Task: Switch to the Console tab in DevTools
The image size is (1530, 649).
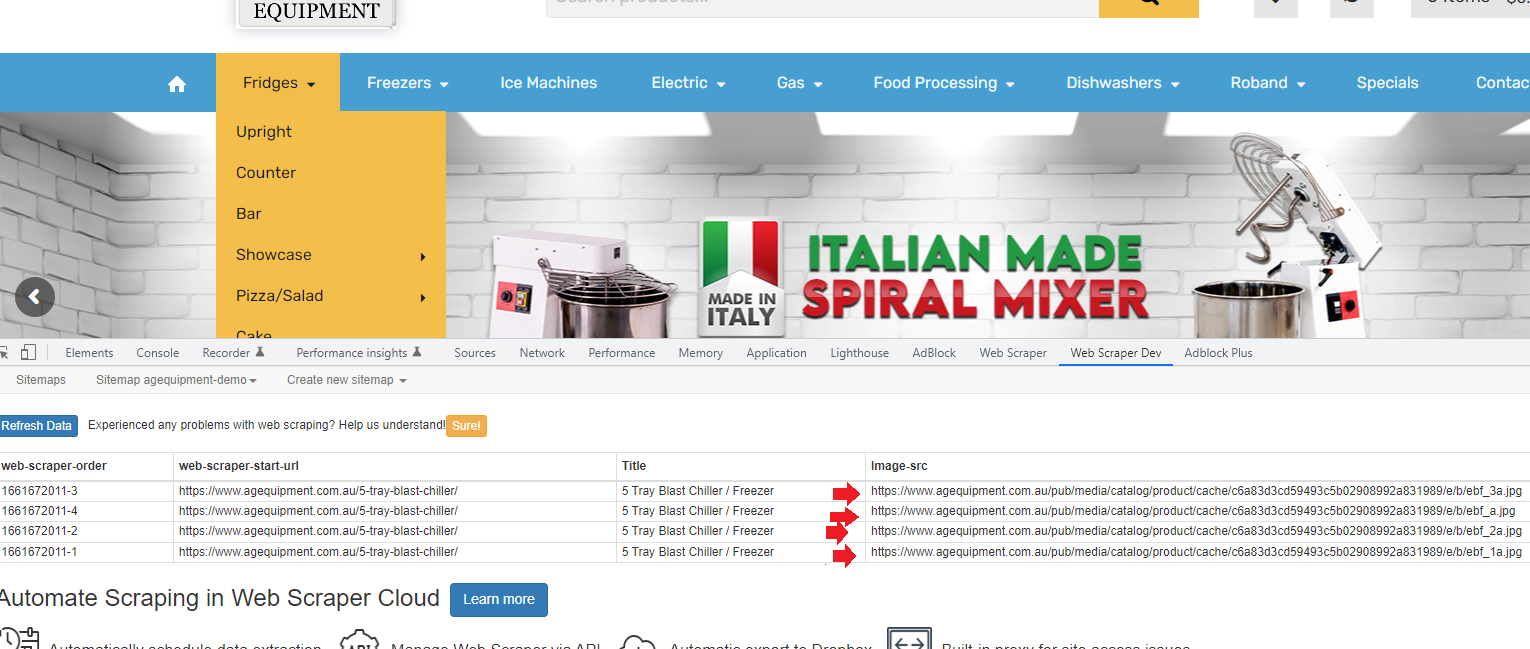Action: [x=157, y=352]
